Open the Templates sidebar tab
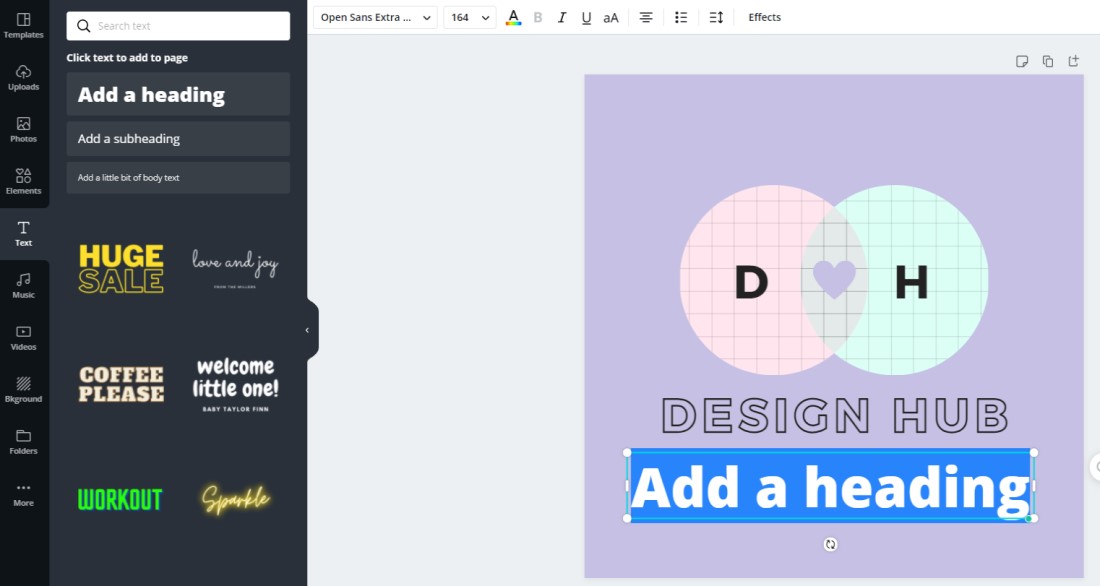Viewport: 1100px width, 586px height. [x=24, y=25]
